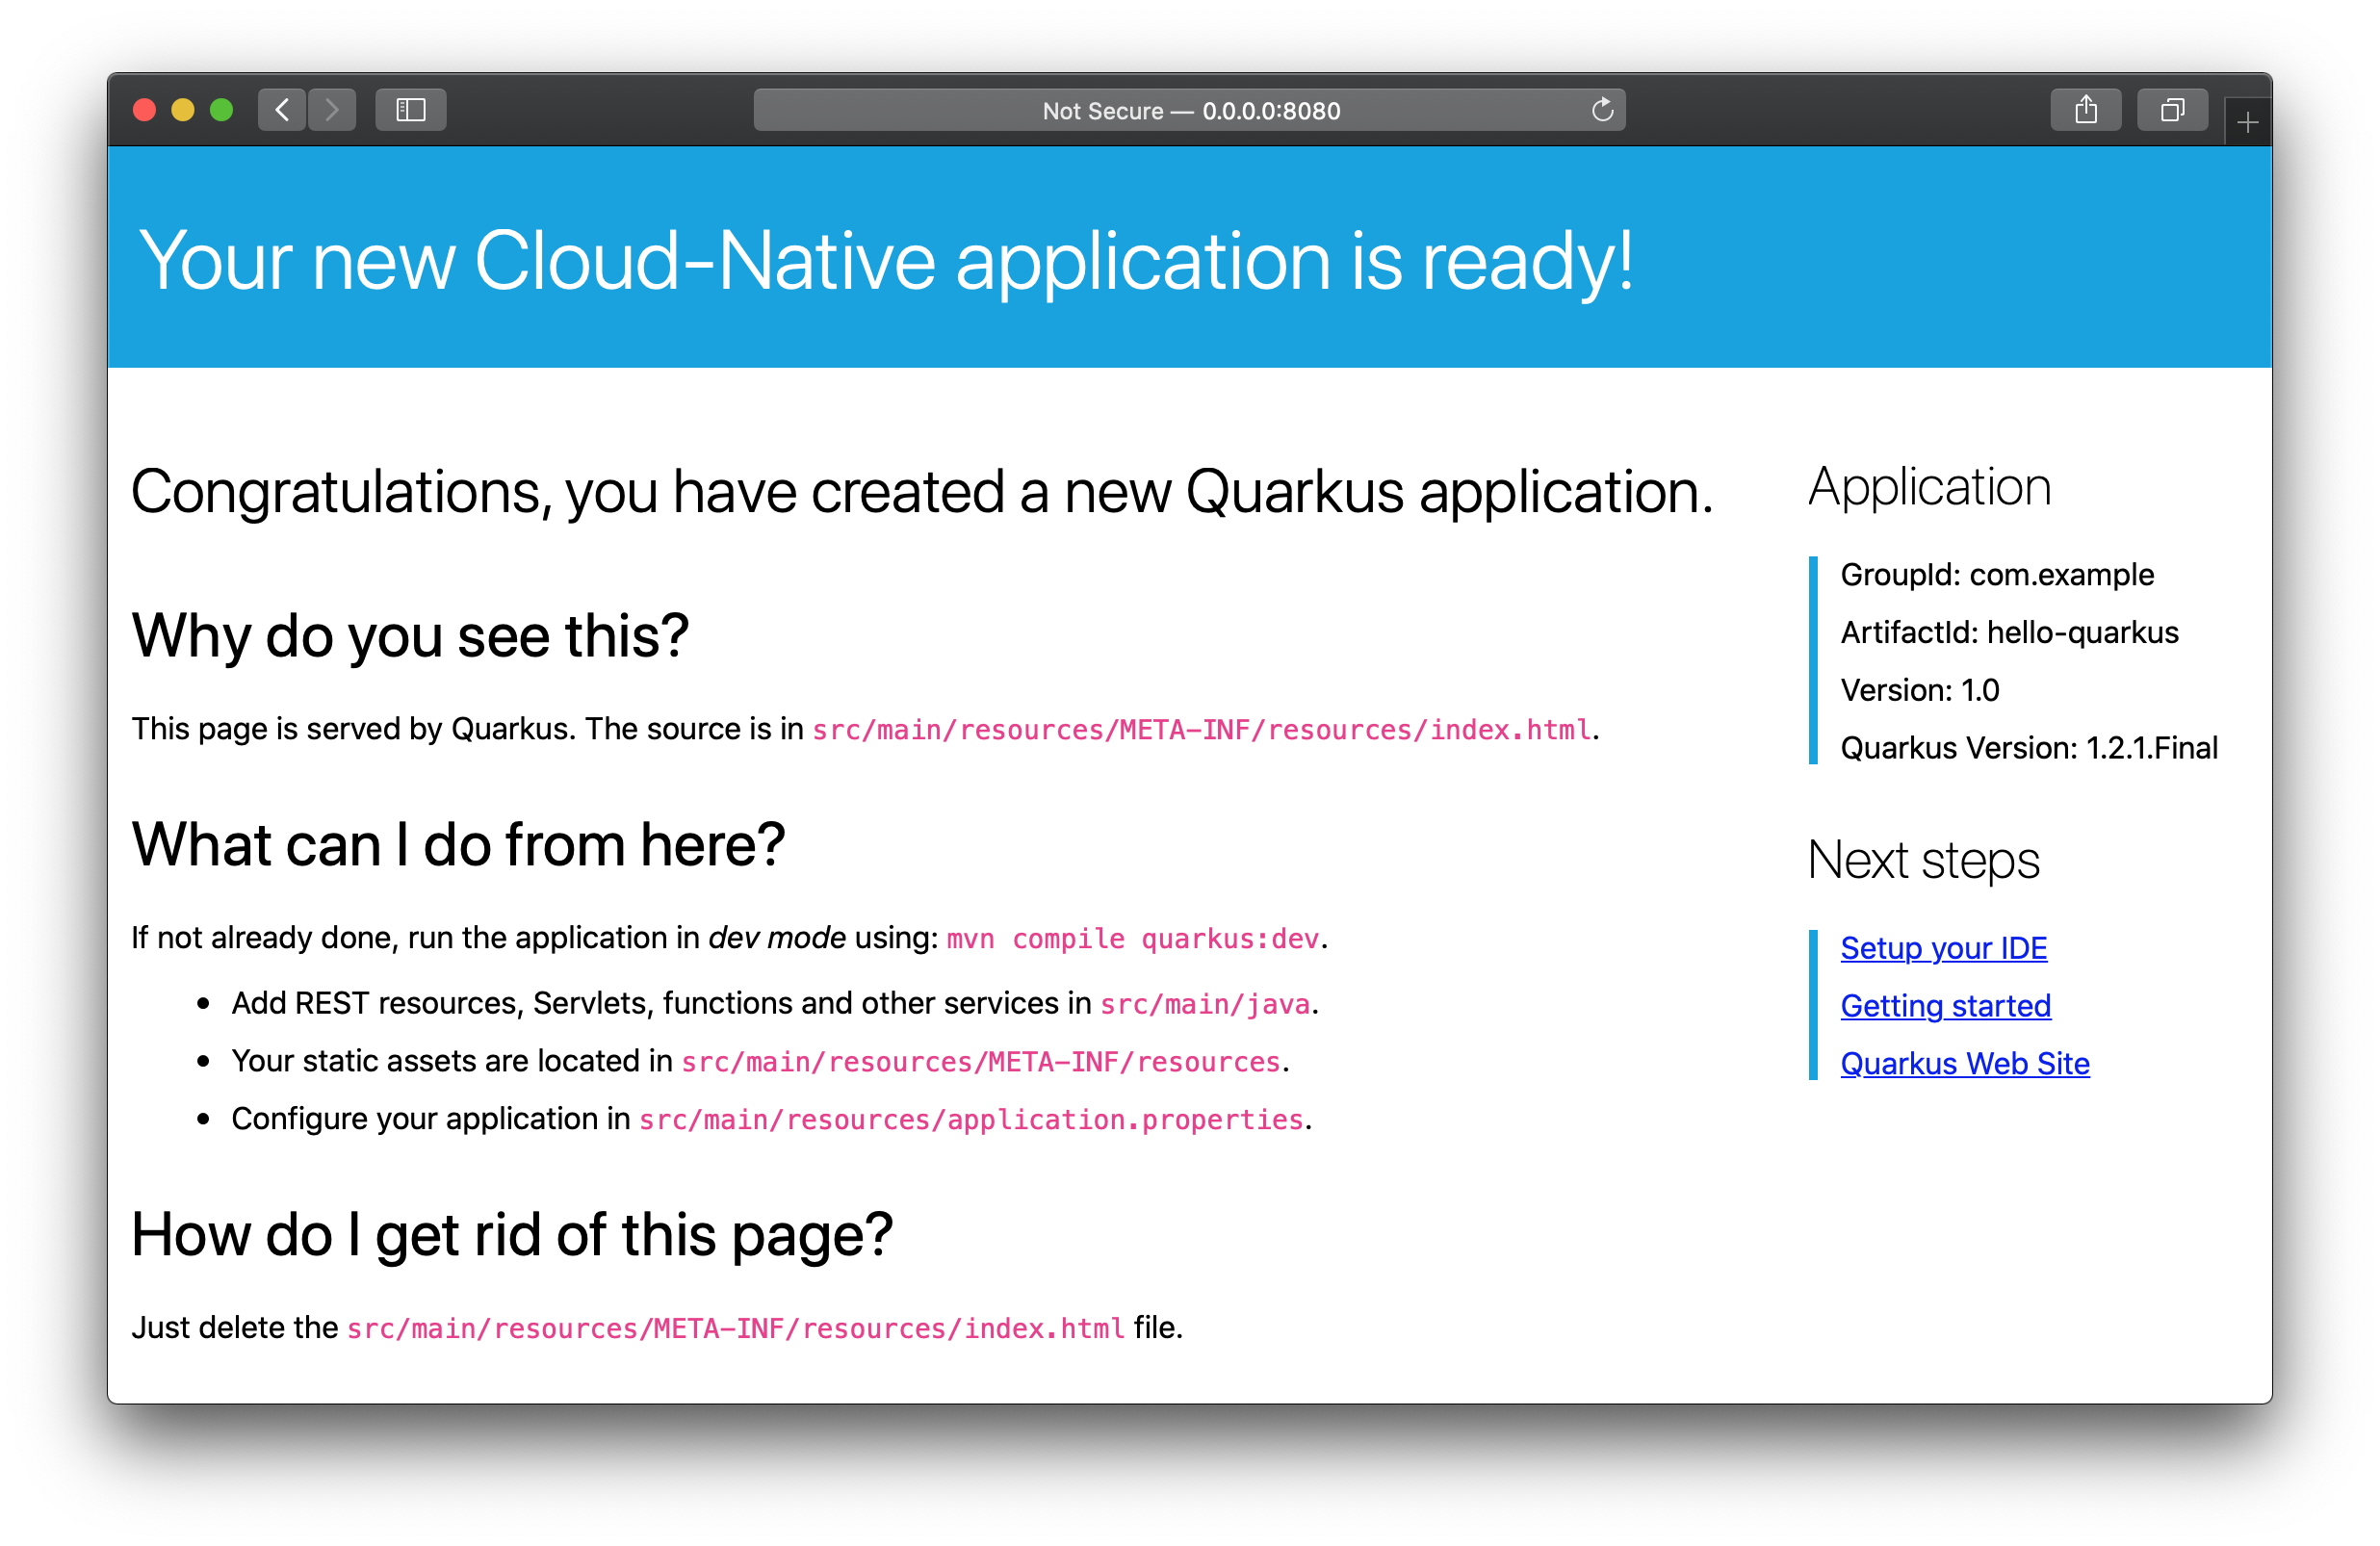2380x1546 pixels.
Task: Click the 'Application' sidebar heading
Action: [x=1930, y=488]
